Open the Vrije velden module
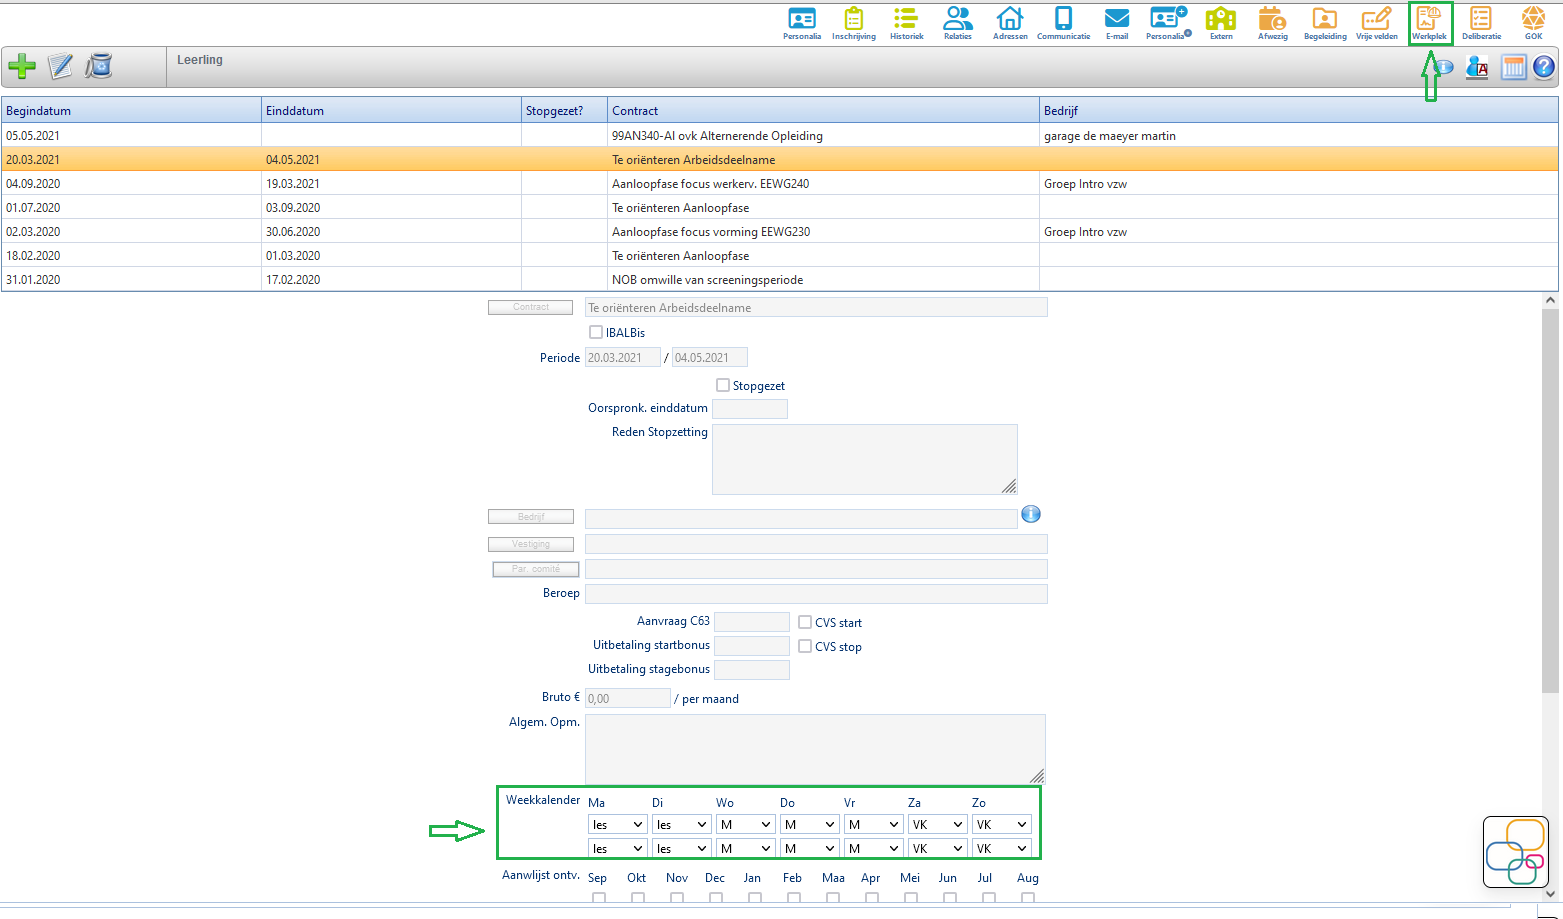 tap(1377, 24)
